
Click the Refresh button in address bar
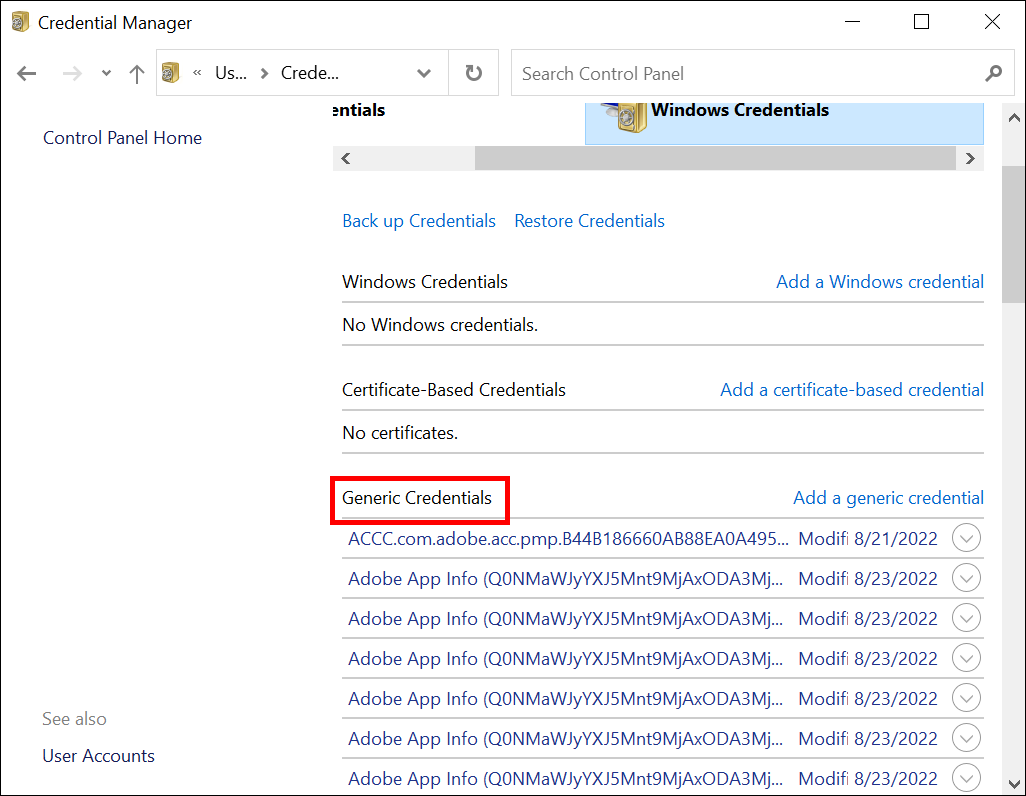point(474,74)
